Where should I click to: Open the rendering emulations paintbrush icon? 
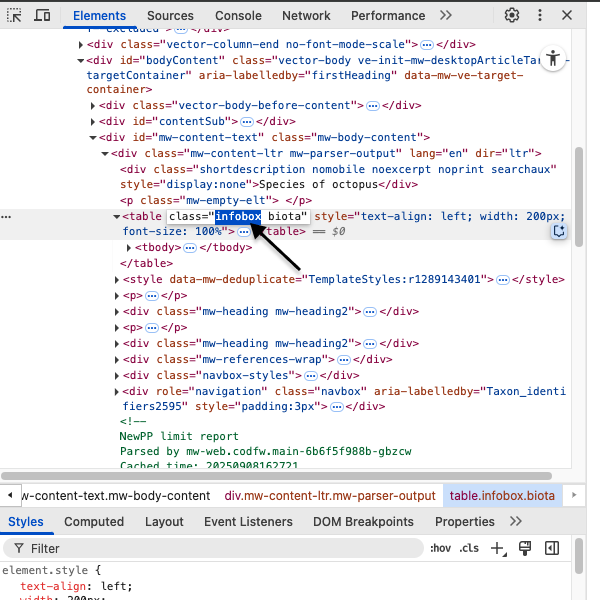524,548
